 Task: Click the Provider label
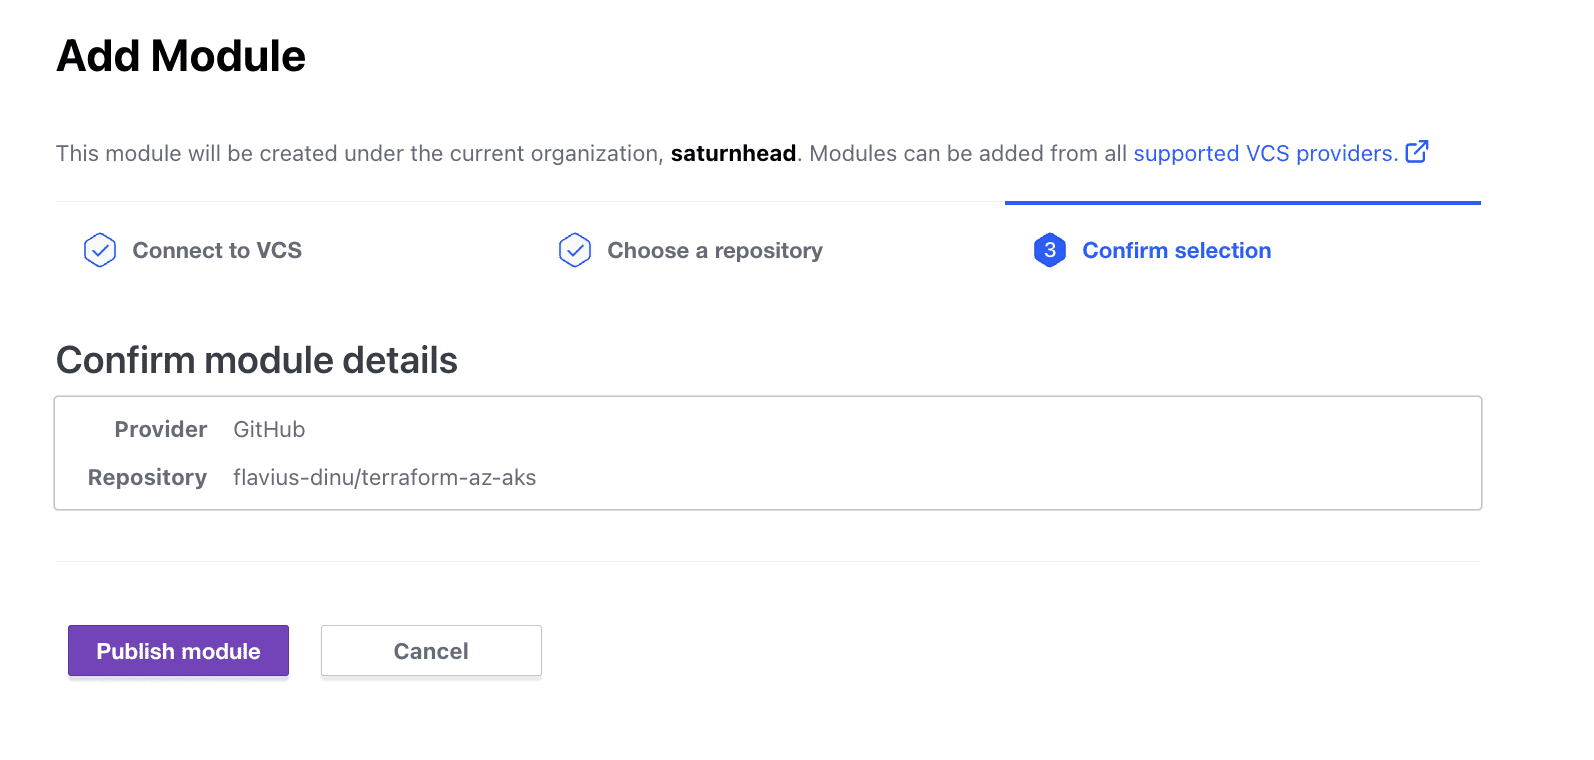click(x=160, y=429)
